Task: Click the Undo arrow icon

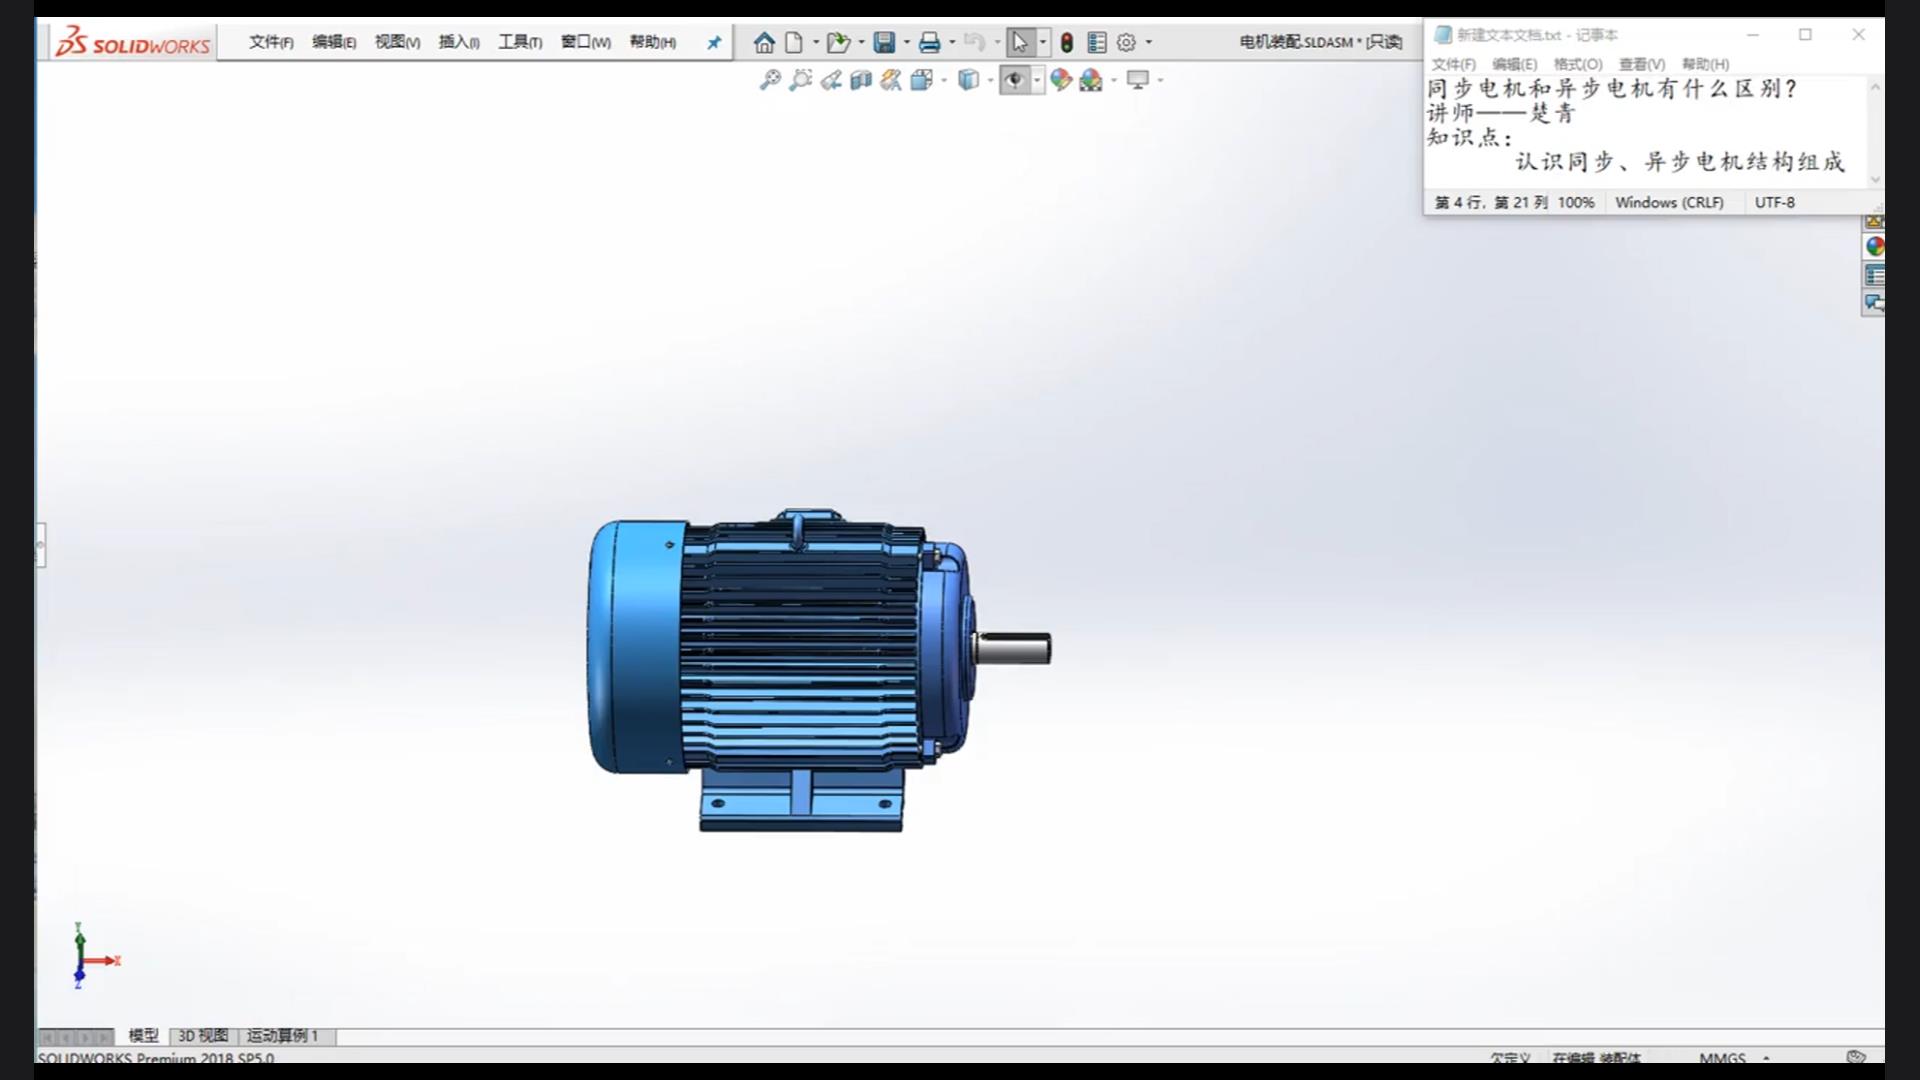Action: tap(975, 42)
